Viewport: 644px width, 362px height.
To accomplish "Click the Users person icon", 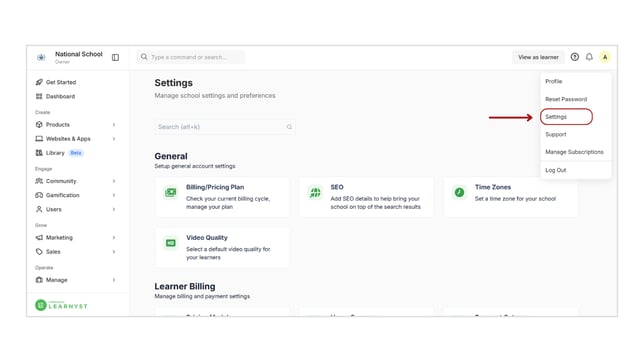I will [x=39, y=209].
